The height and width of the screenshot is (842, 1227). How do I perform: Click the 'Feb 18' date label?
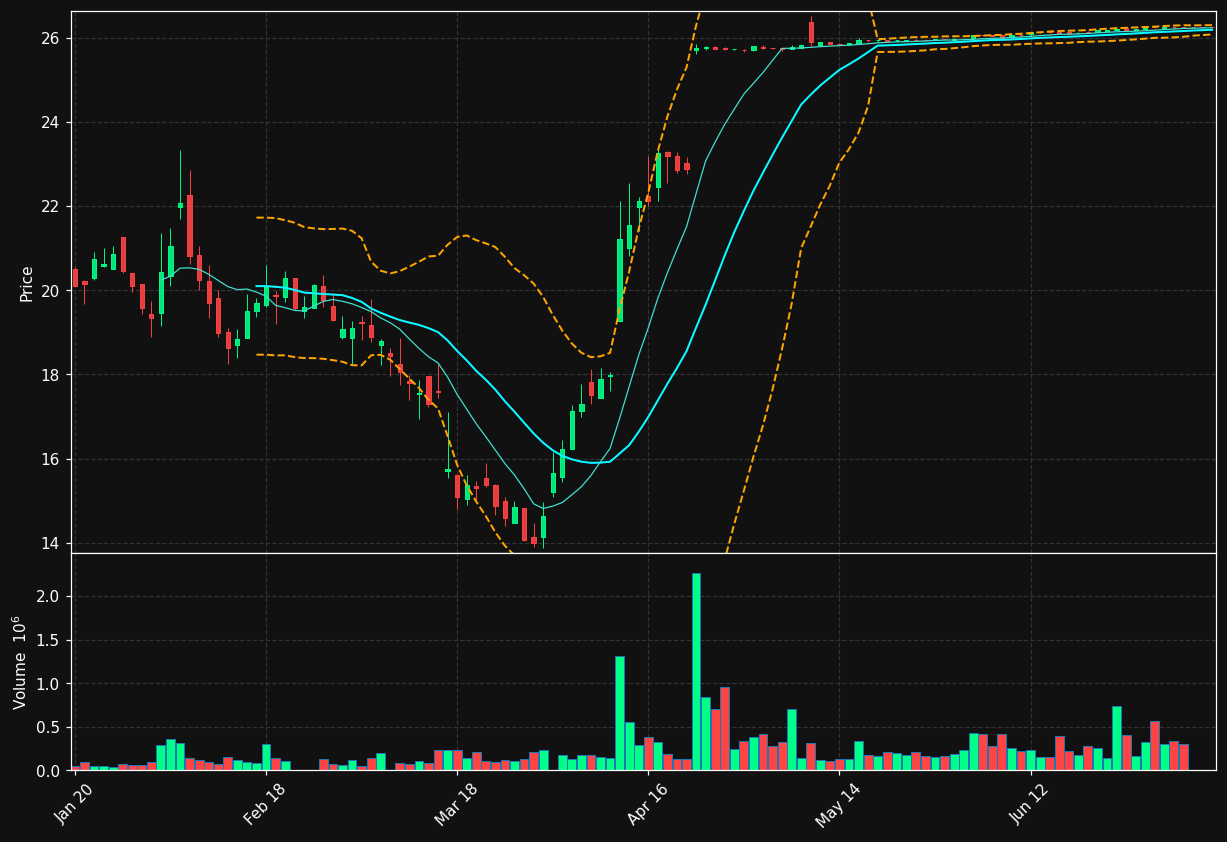tap(265, 802)
